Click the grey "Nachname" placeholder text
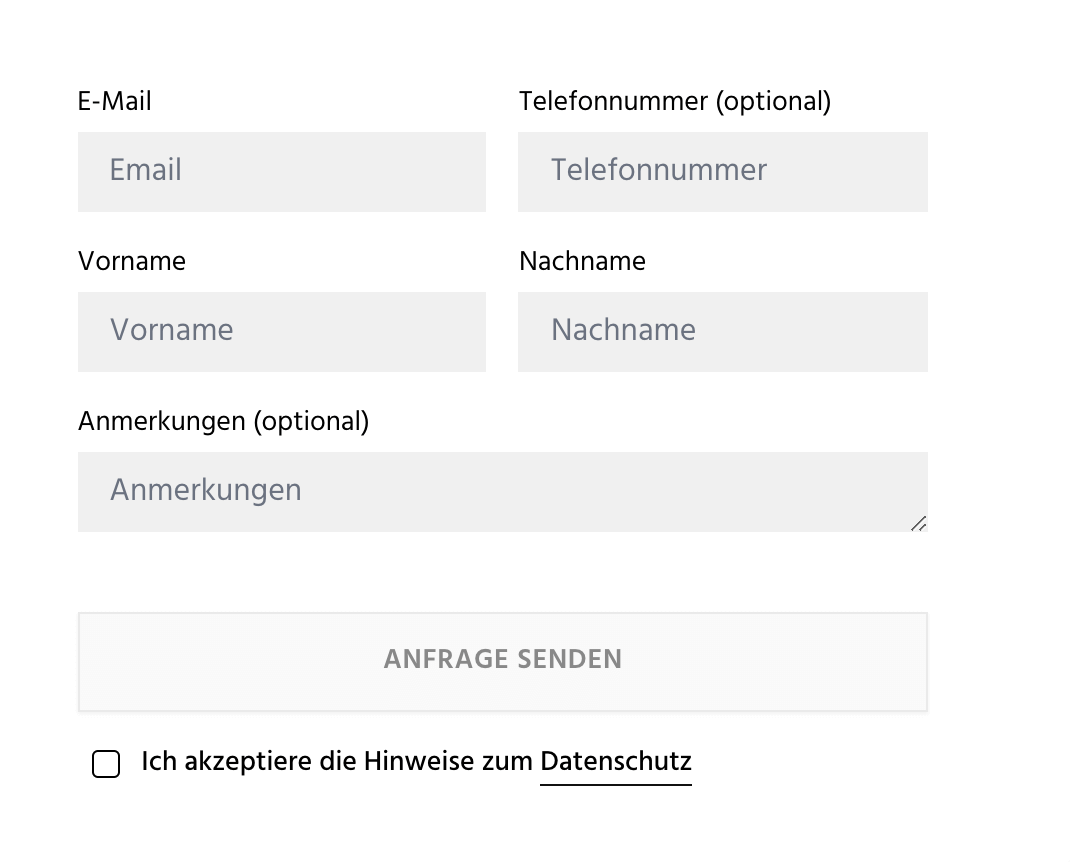Screen dimensions: 1070x862 tap(623, 330)
